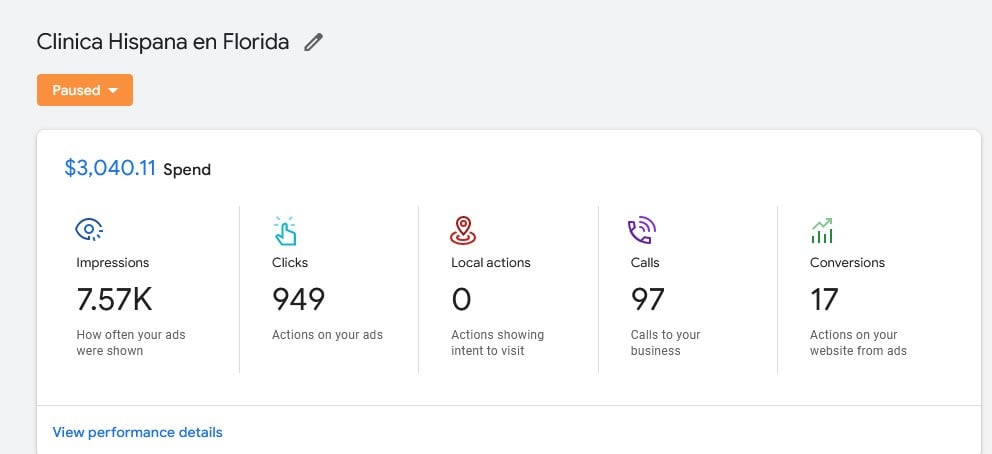The width and height of the screenshot is (992, 454).
Task: Click the 17 conversions value
Action: pyautogui.click(x=824, y=299)
